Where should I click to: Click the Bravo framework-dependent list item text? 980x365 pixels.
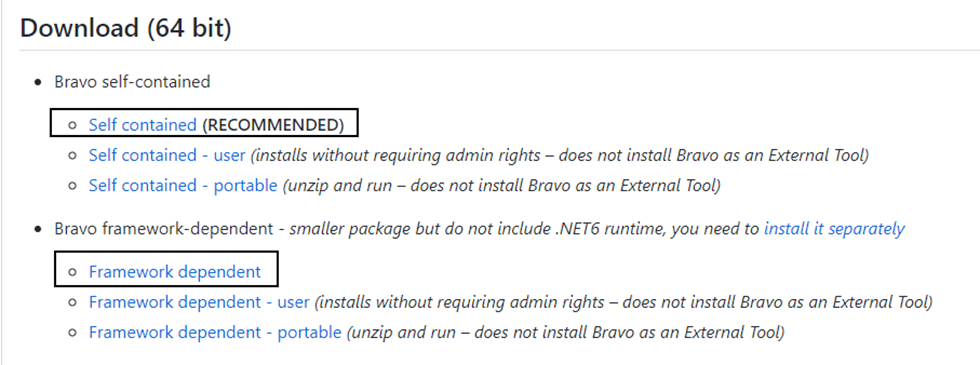[x=164, y=229]
